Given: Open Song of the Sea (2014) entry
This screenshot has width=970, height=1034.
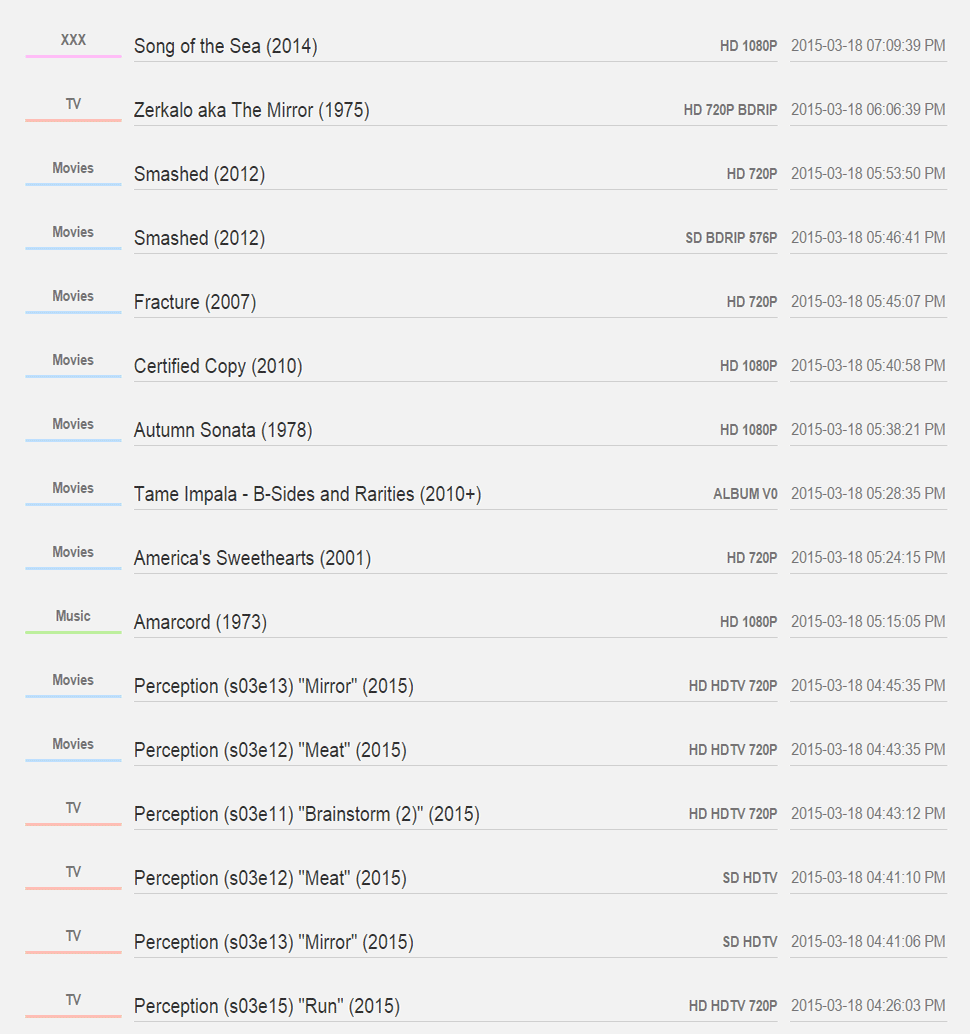Looking at the screenshot, I should [x=226, y=46].
